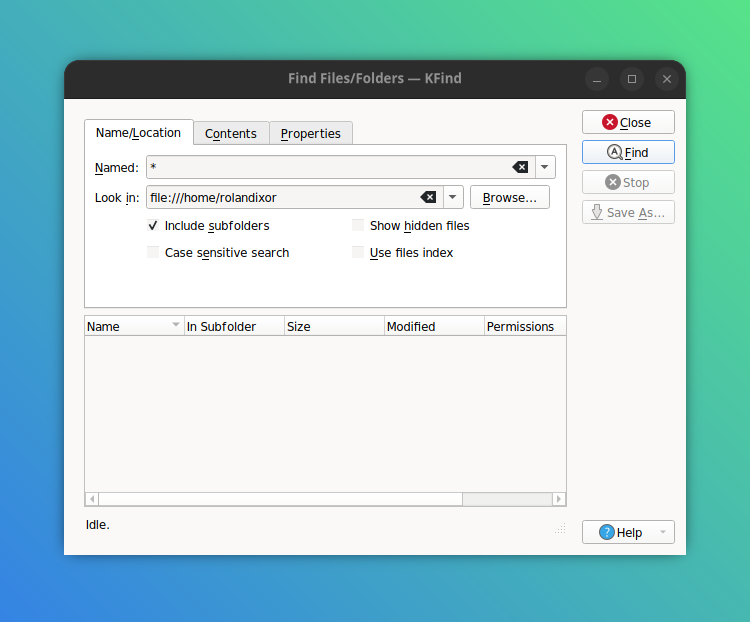Switch to the Contents tab
This screenshot has width=750, height=622.
[231, 133]
